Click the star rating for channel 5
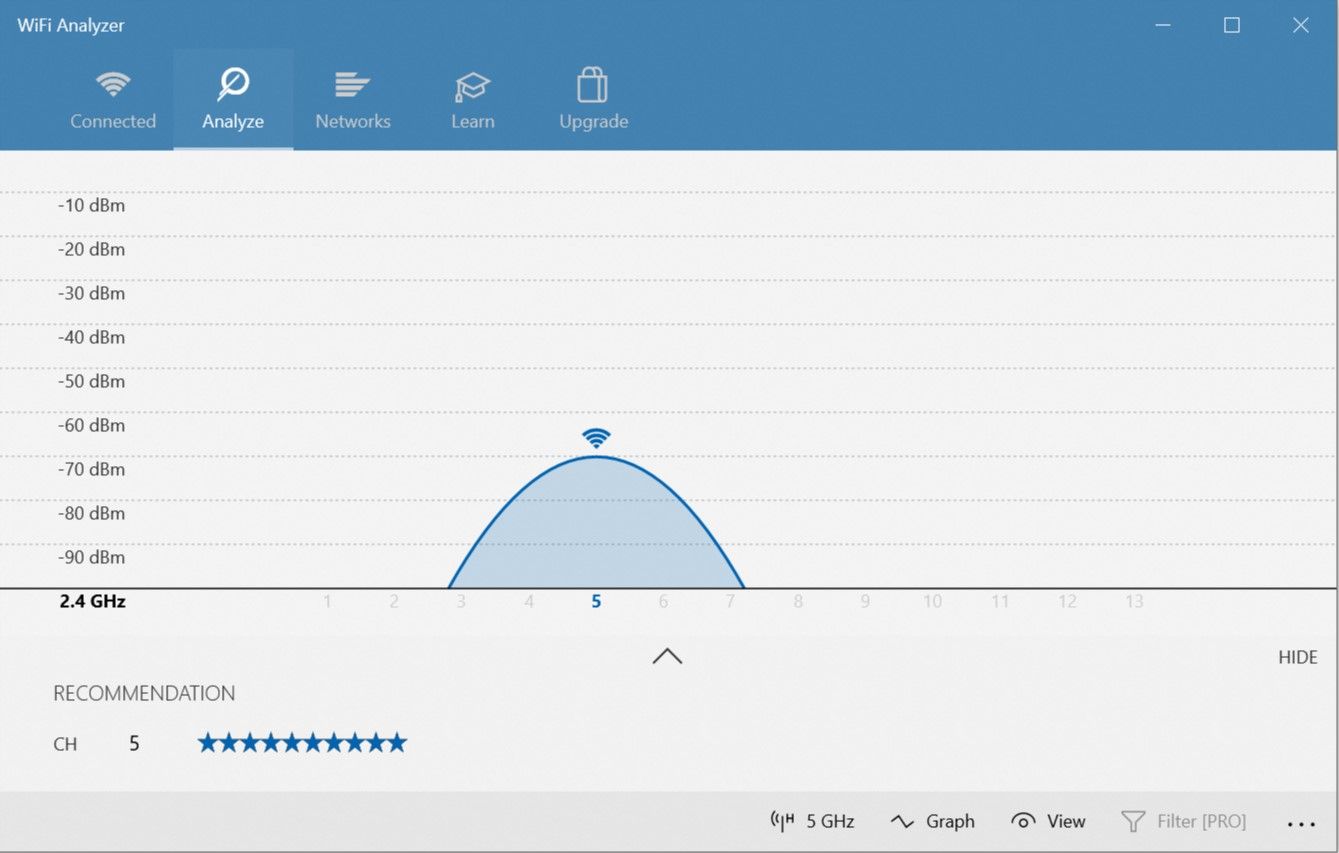Image resolution: width=1339 pixels, height=853 pixels. (x=301, y=742)
